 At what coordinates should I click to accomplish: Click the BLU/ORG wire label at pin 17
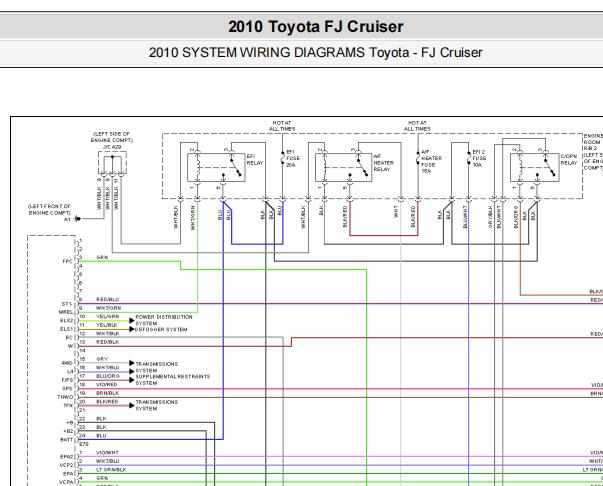(x=108, y=376)
